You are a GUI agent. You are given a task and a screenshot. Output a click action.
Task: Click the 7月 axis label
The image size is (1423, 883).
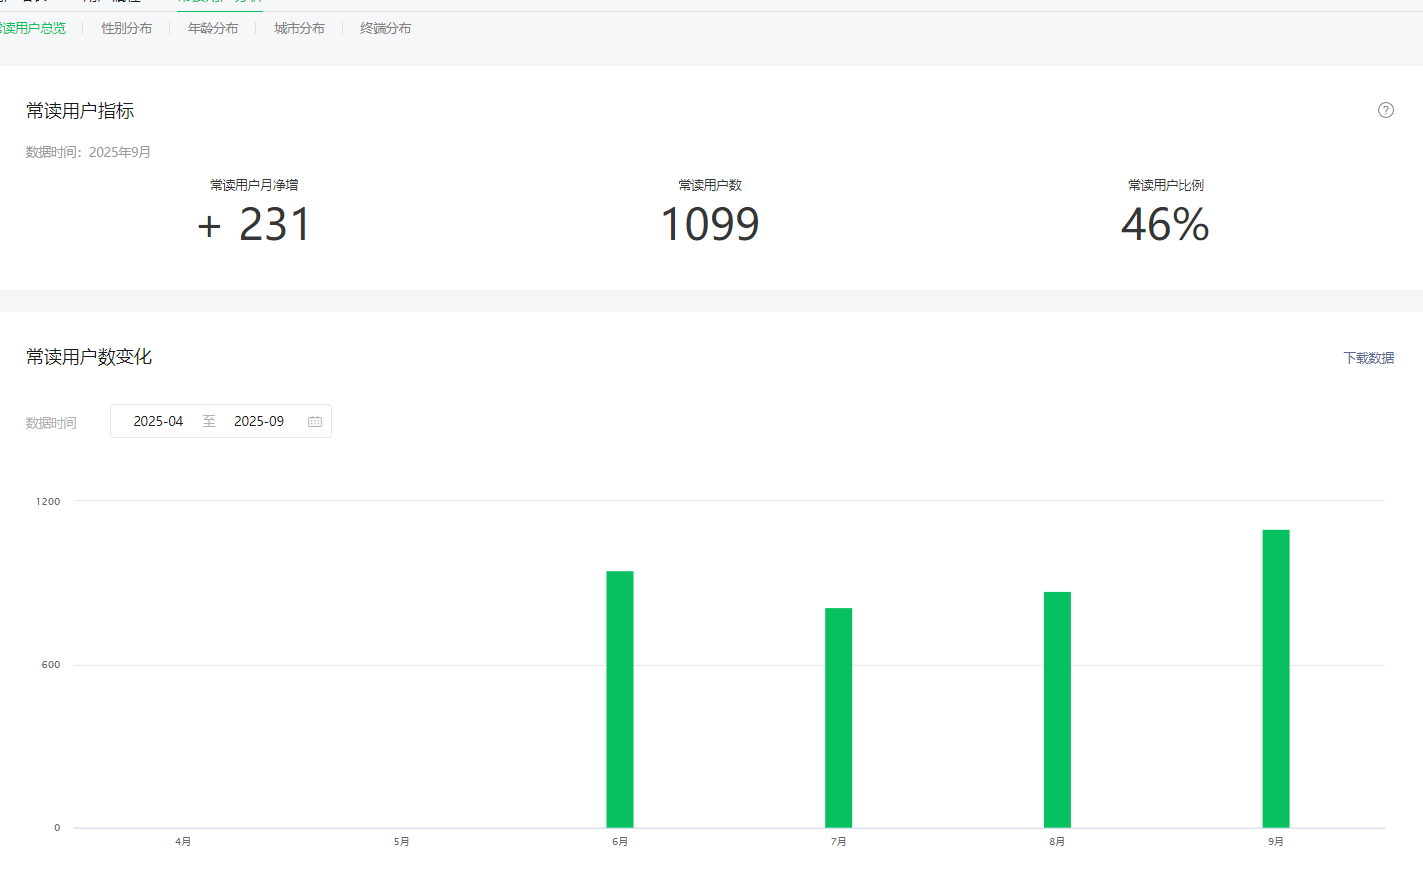coord(839,842)
